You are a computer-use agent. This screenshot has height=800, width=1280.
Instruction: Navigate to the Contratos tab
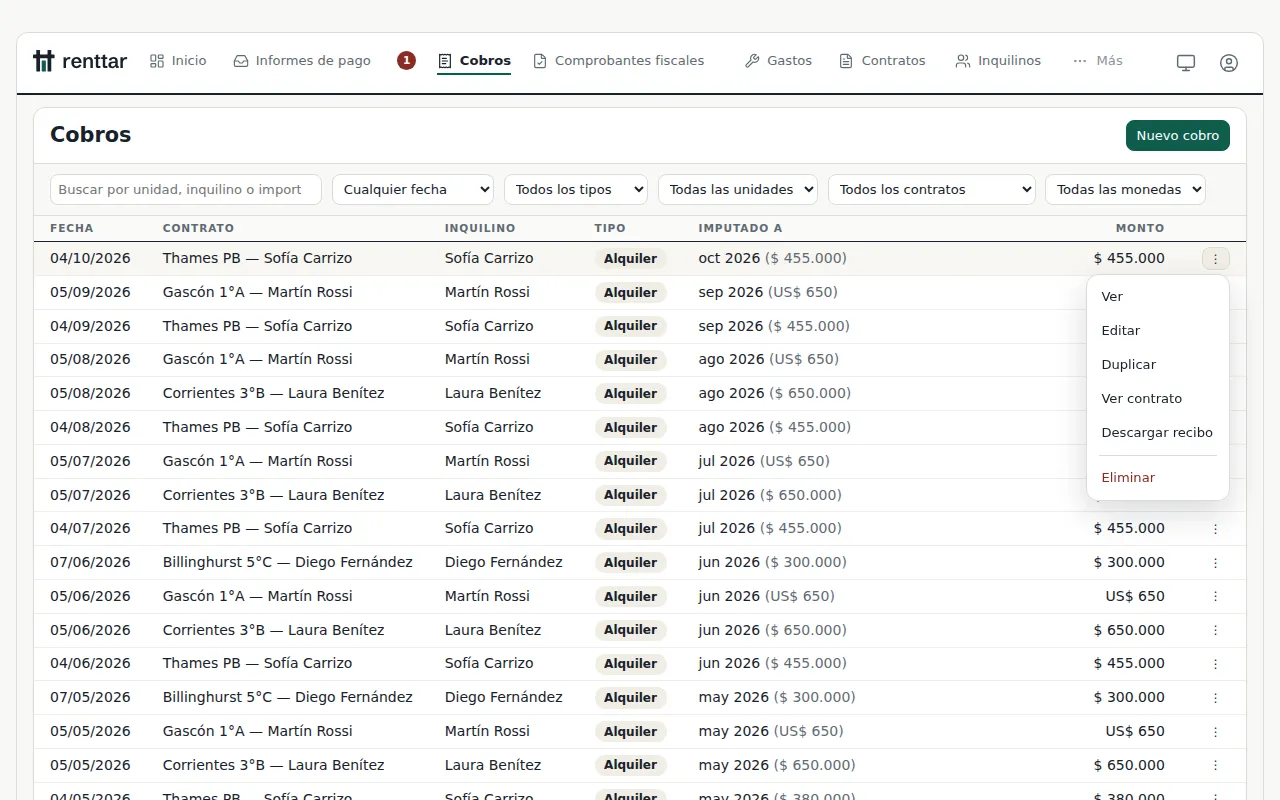click(882, 61)
